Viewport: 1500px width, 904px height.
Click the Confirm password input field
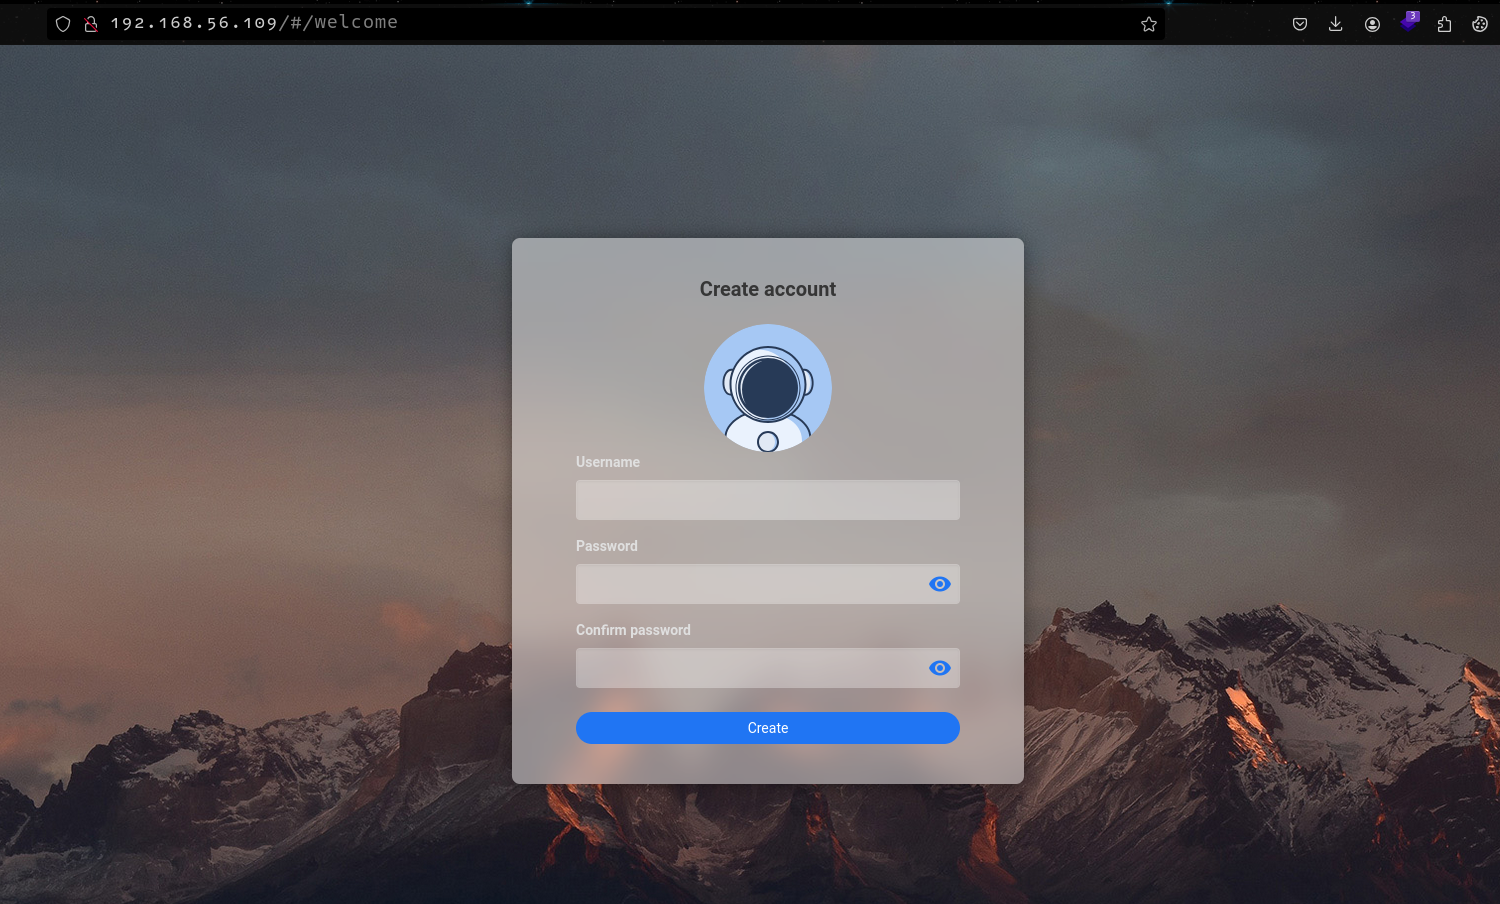pyautogui.click(x=767, y=668)
